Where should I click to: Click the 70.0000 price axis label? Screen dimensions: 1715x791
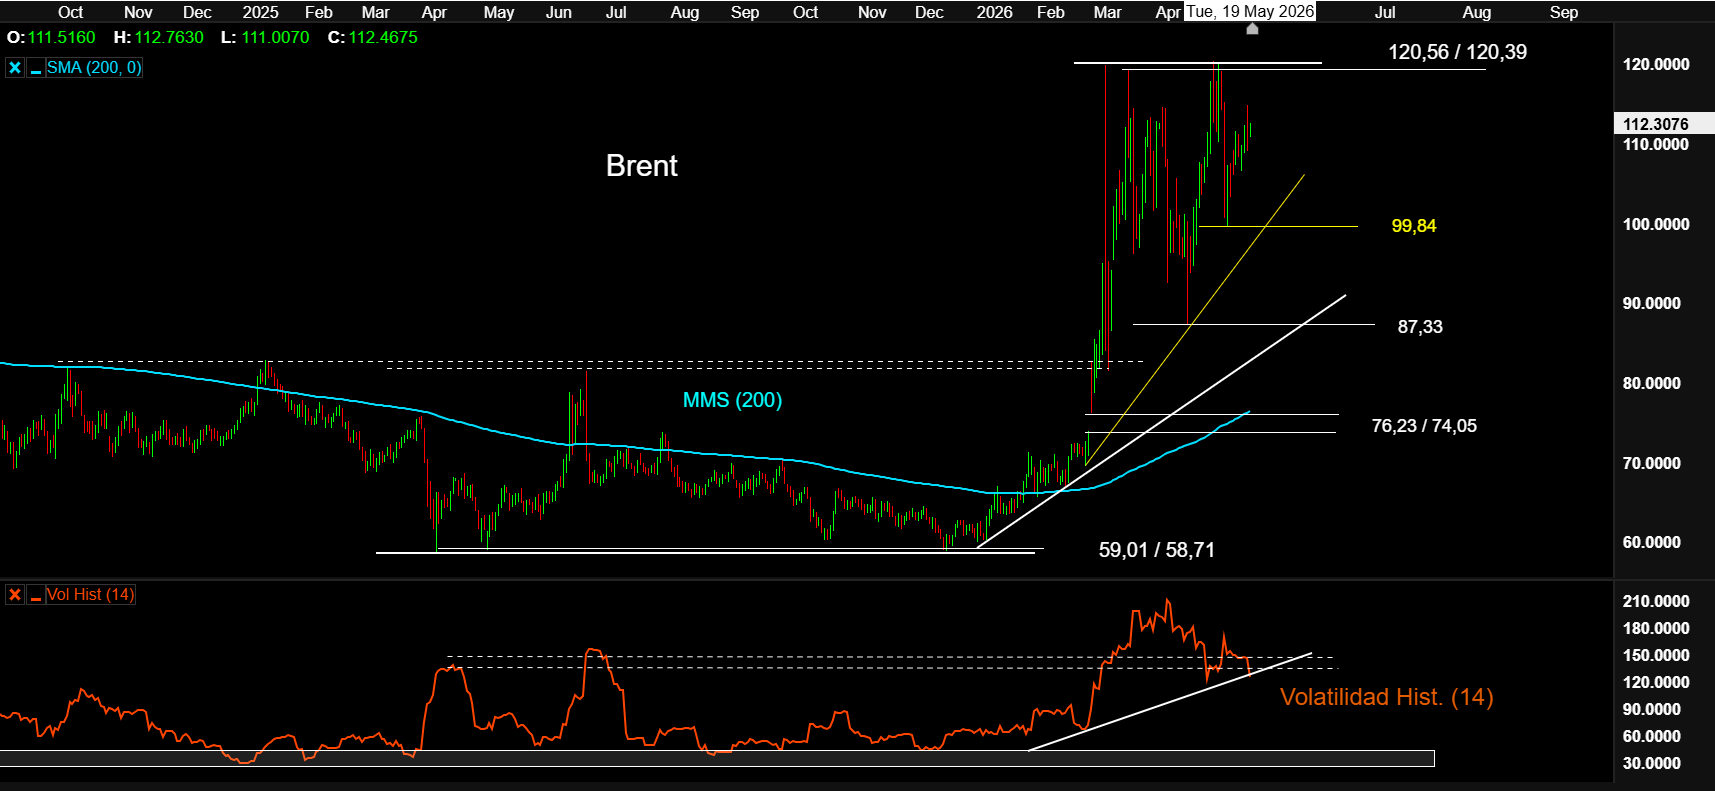(x=1651, y=463)
